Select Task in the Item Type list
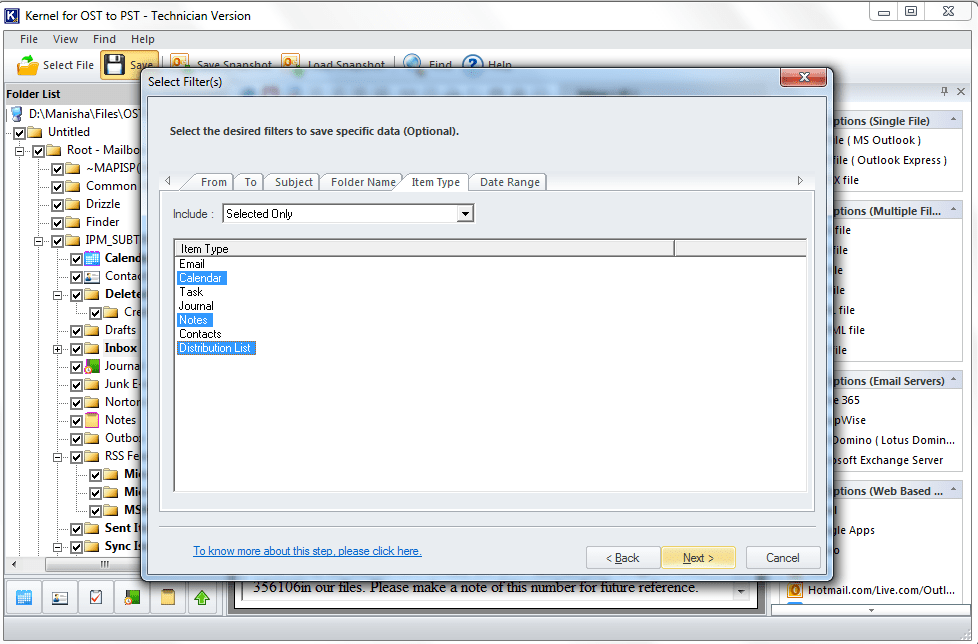 [x=191, y=292]
